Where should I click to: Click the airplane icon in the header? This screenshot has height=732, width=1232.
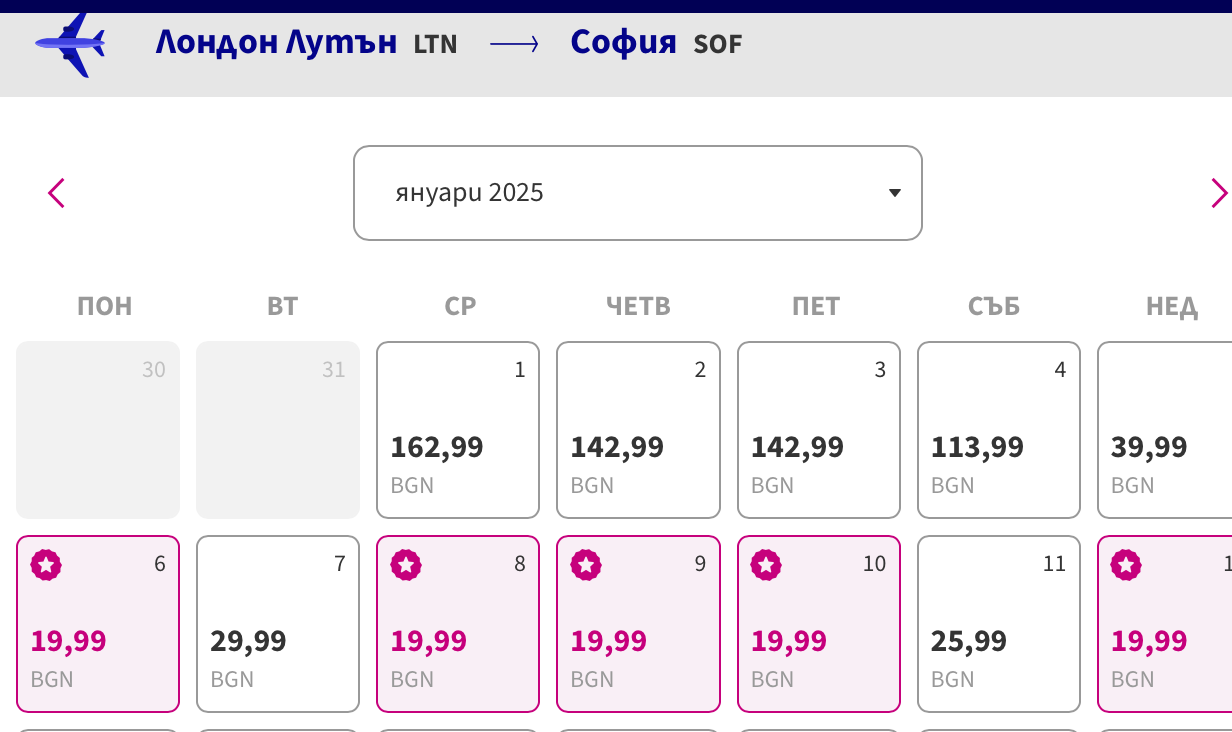[x=70, y=45]
